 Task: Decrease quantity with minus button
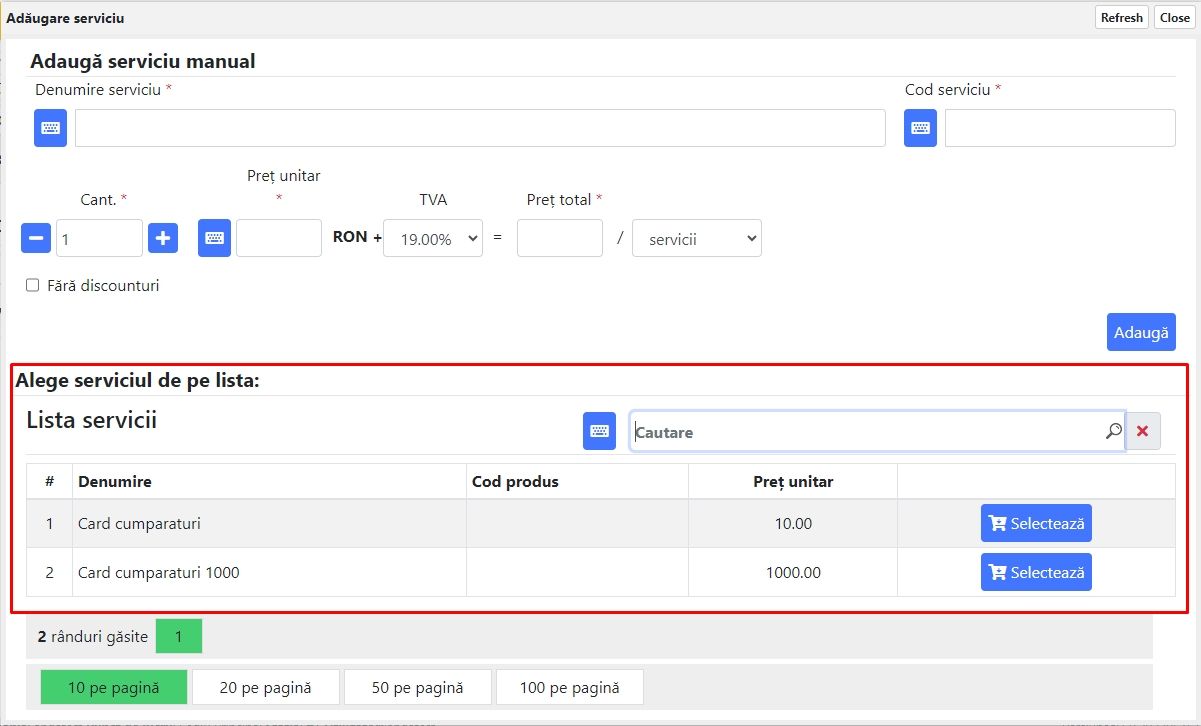coord(36,238)
